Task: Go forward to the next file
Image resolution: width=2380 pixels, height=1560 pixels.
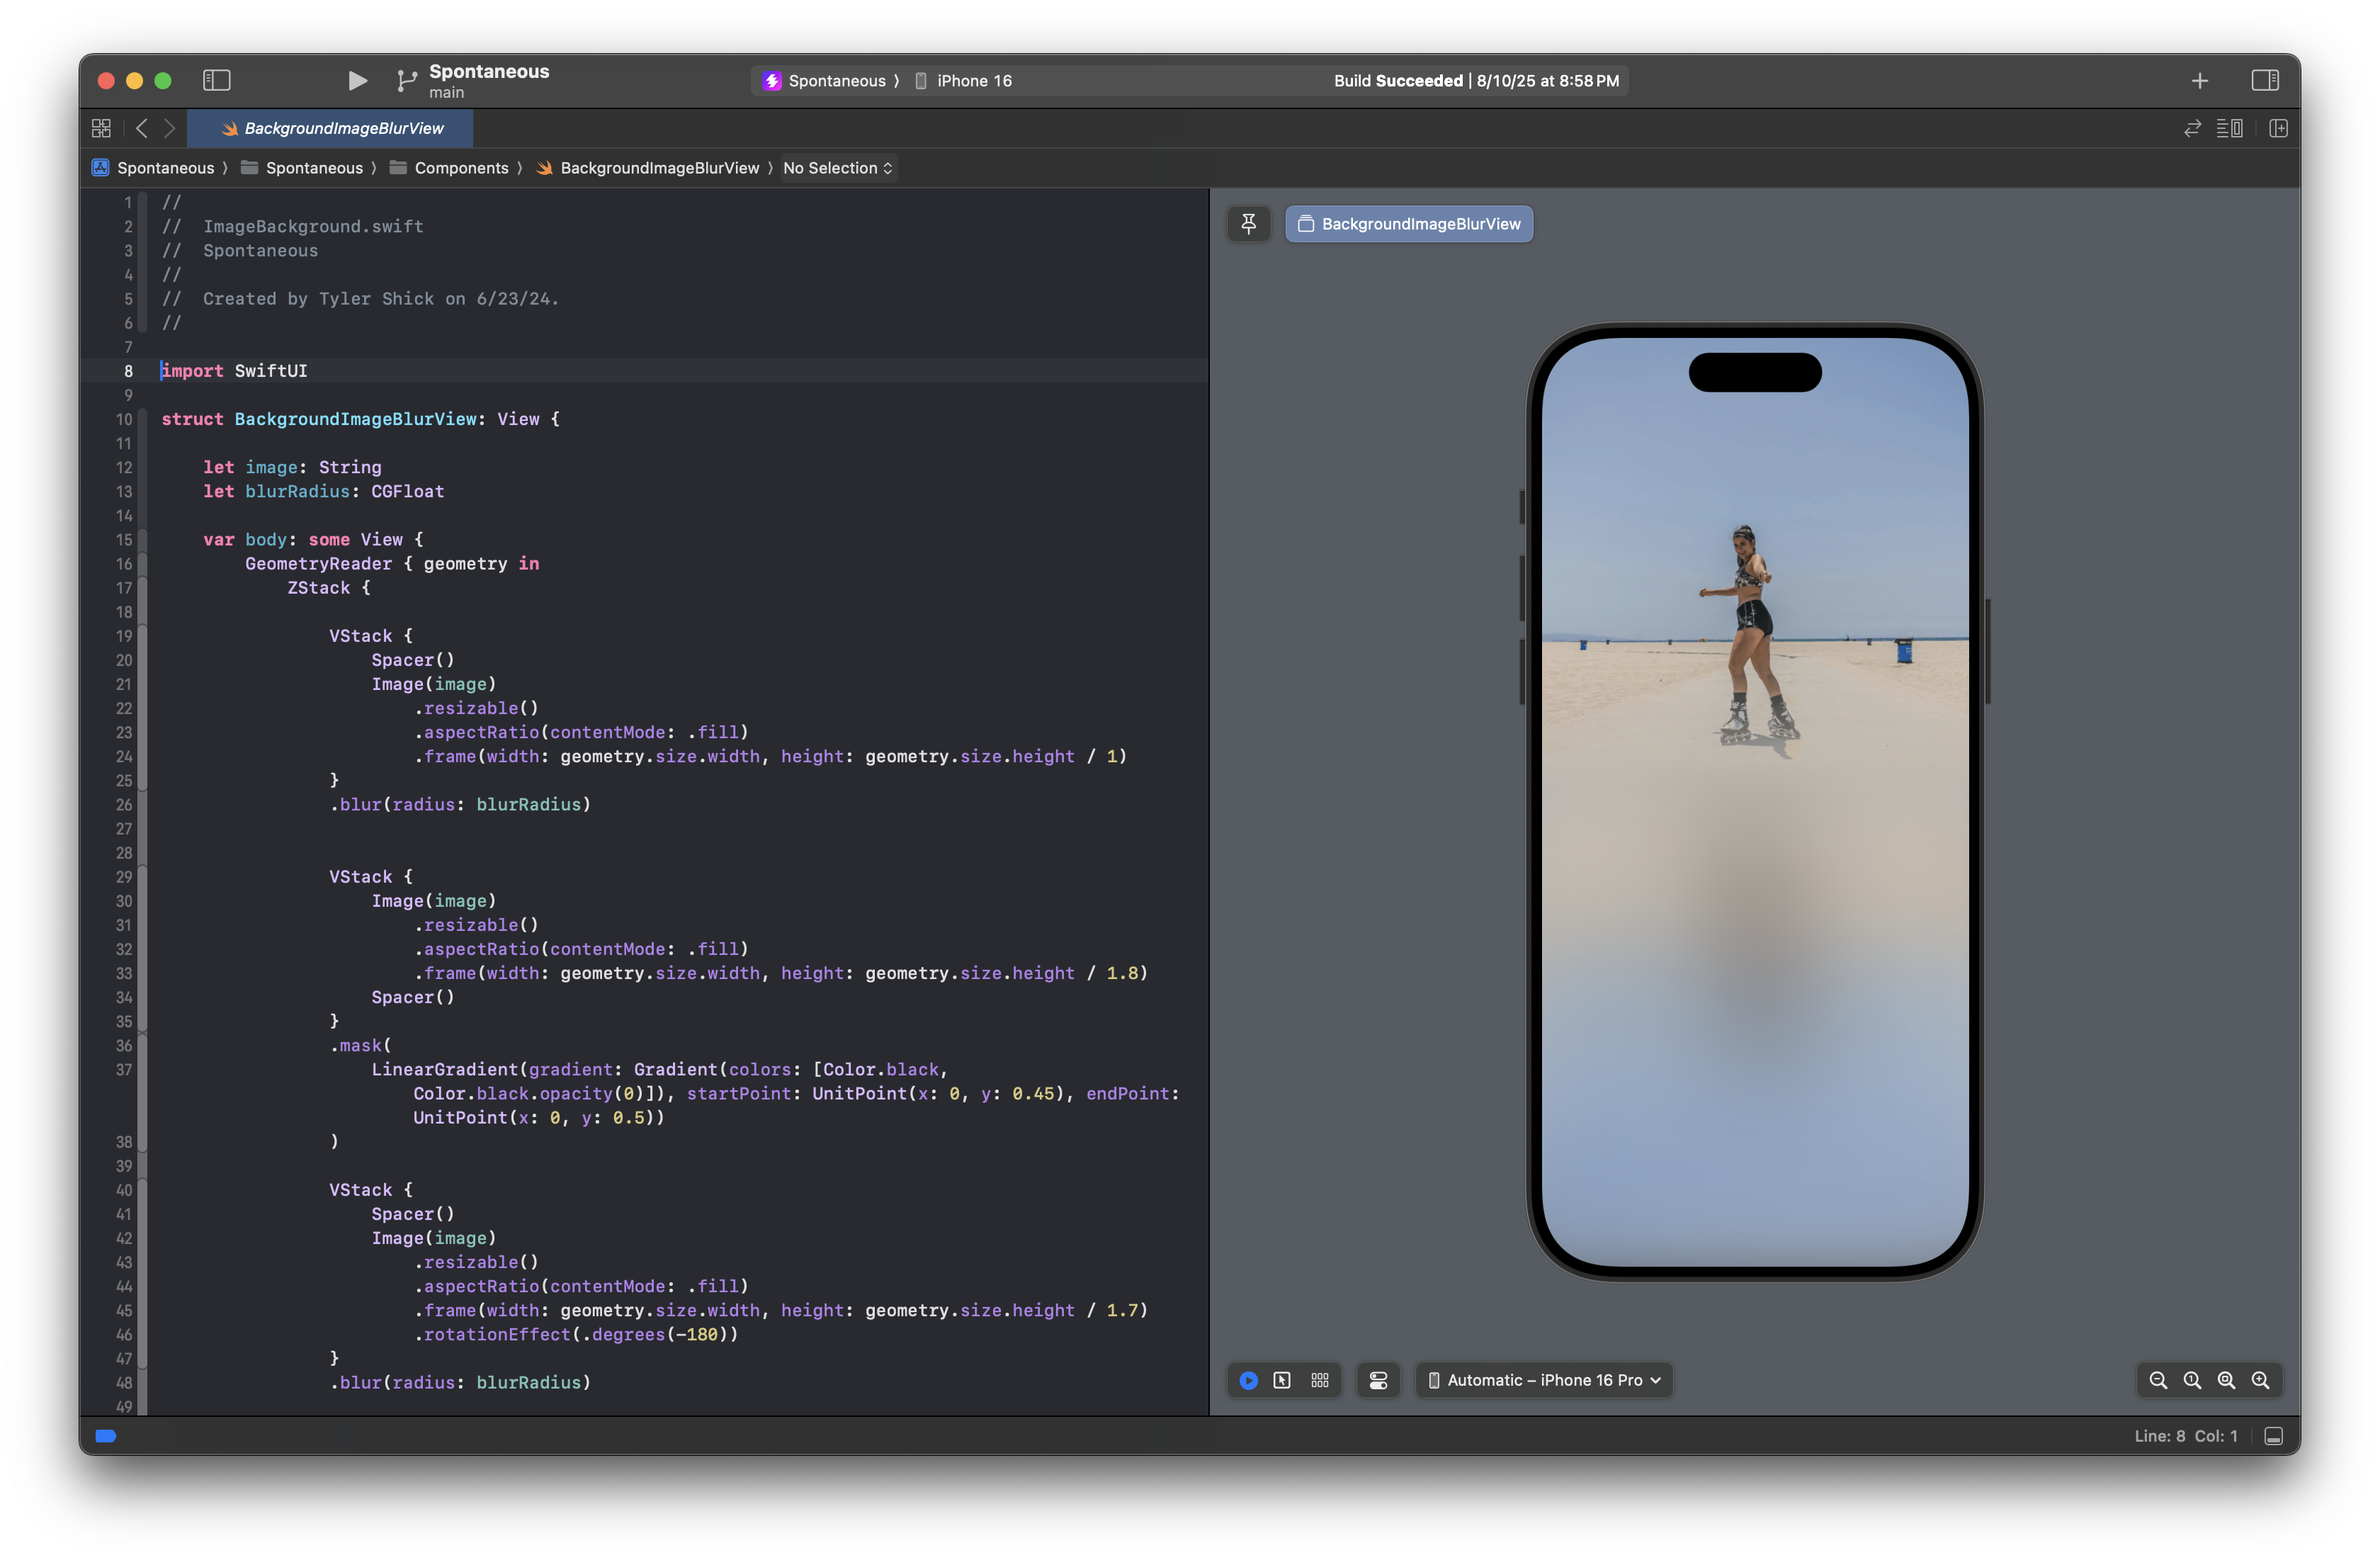Action: coord(170,128)
